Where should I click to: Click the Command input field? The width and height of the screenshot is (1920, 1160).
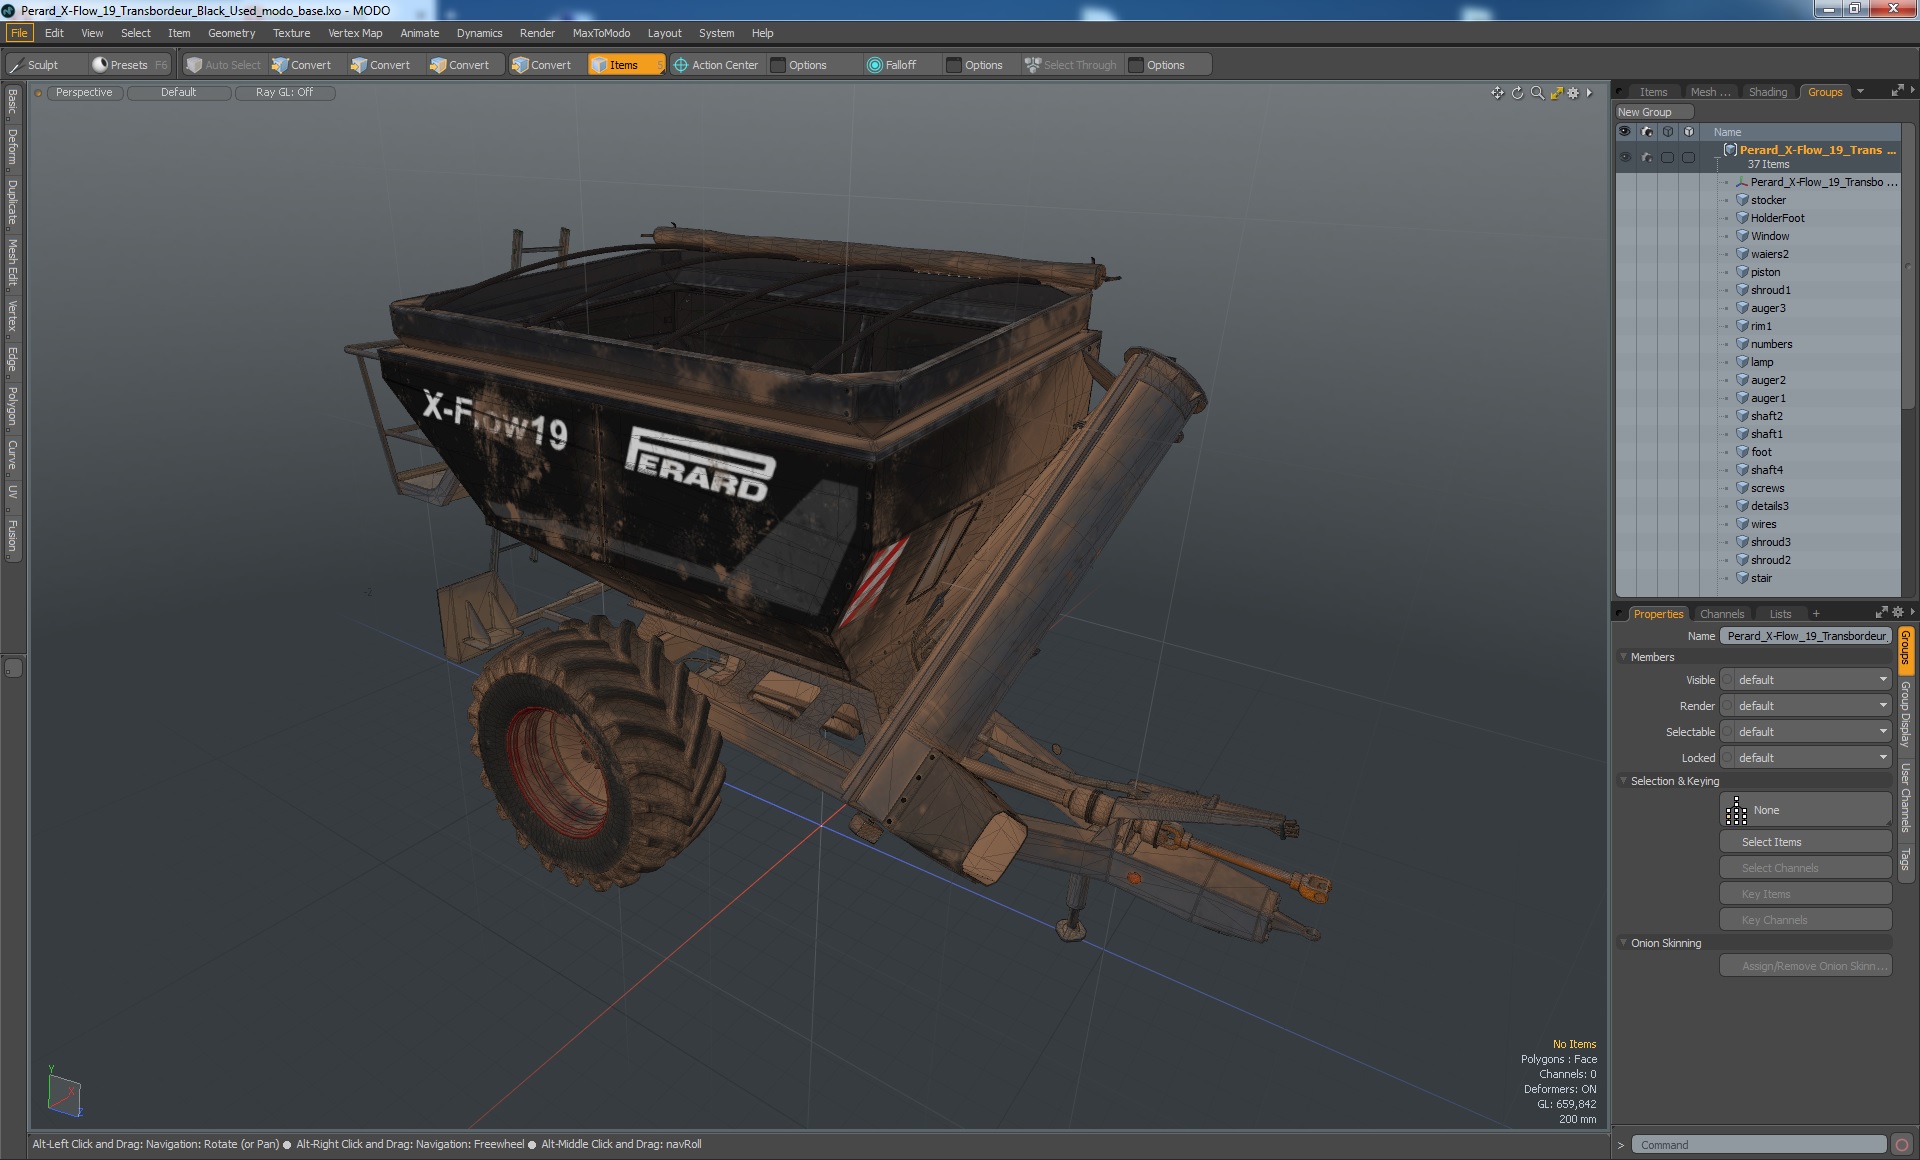[1758, 1145]
